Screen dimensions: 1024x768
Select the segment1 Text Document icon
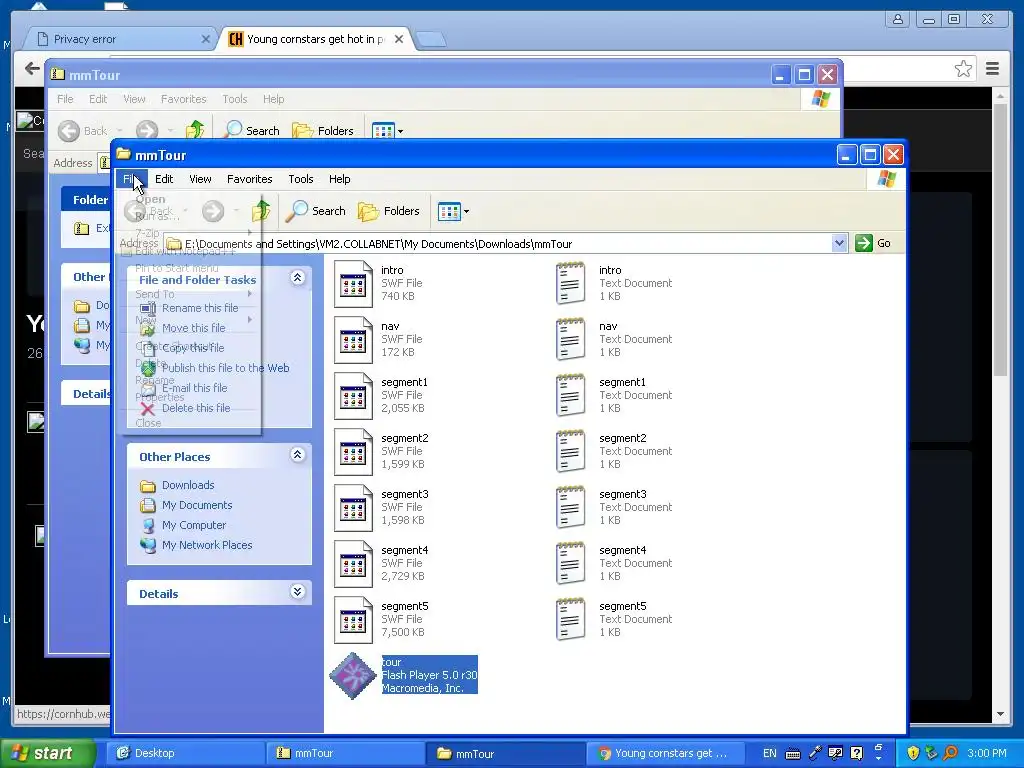[x=571, y=396]
